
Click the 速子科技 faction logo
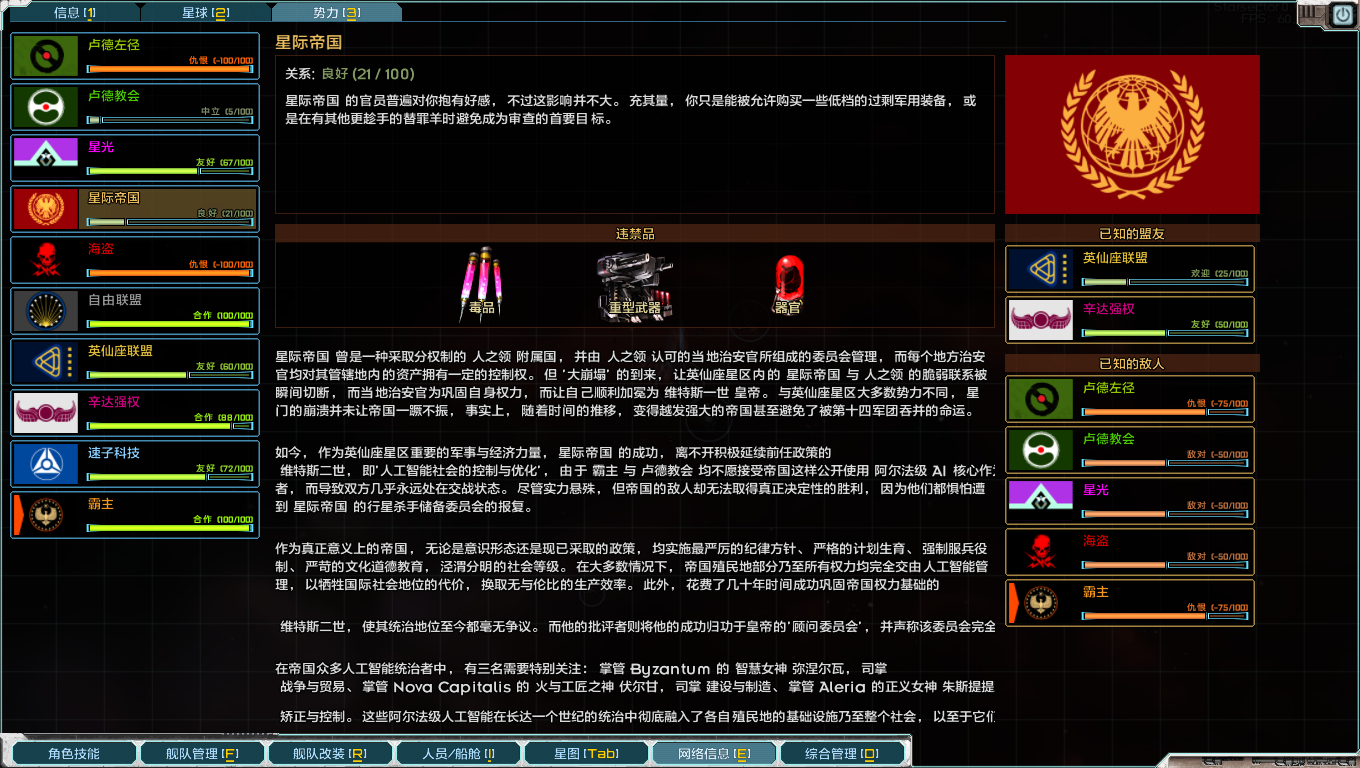click(x=45, y=463)
